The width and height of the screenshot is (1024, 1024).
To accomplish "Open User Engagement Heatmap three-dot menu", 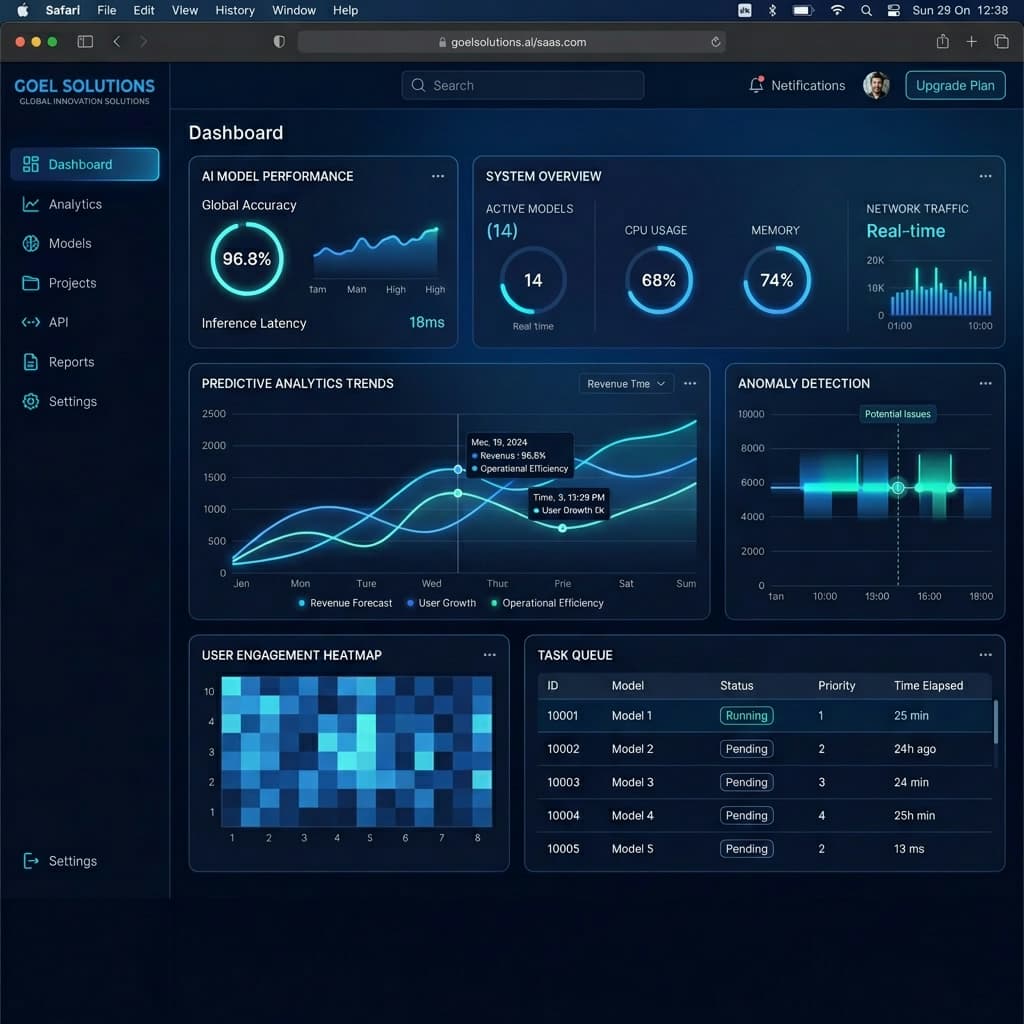I will tap(490, 654).
